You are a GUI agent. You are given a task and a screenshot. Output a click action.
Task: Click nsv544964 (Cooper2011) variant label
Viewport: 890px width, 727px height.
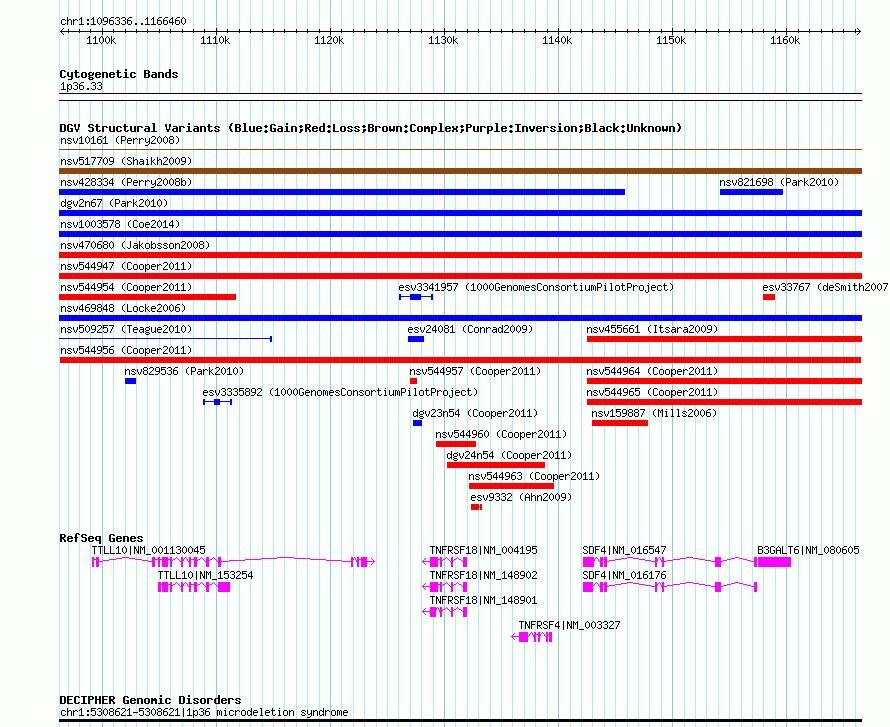(x=652, y=371)
